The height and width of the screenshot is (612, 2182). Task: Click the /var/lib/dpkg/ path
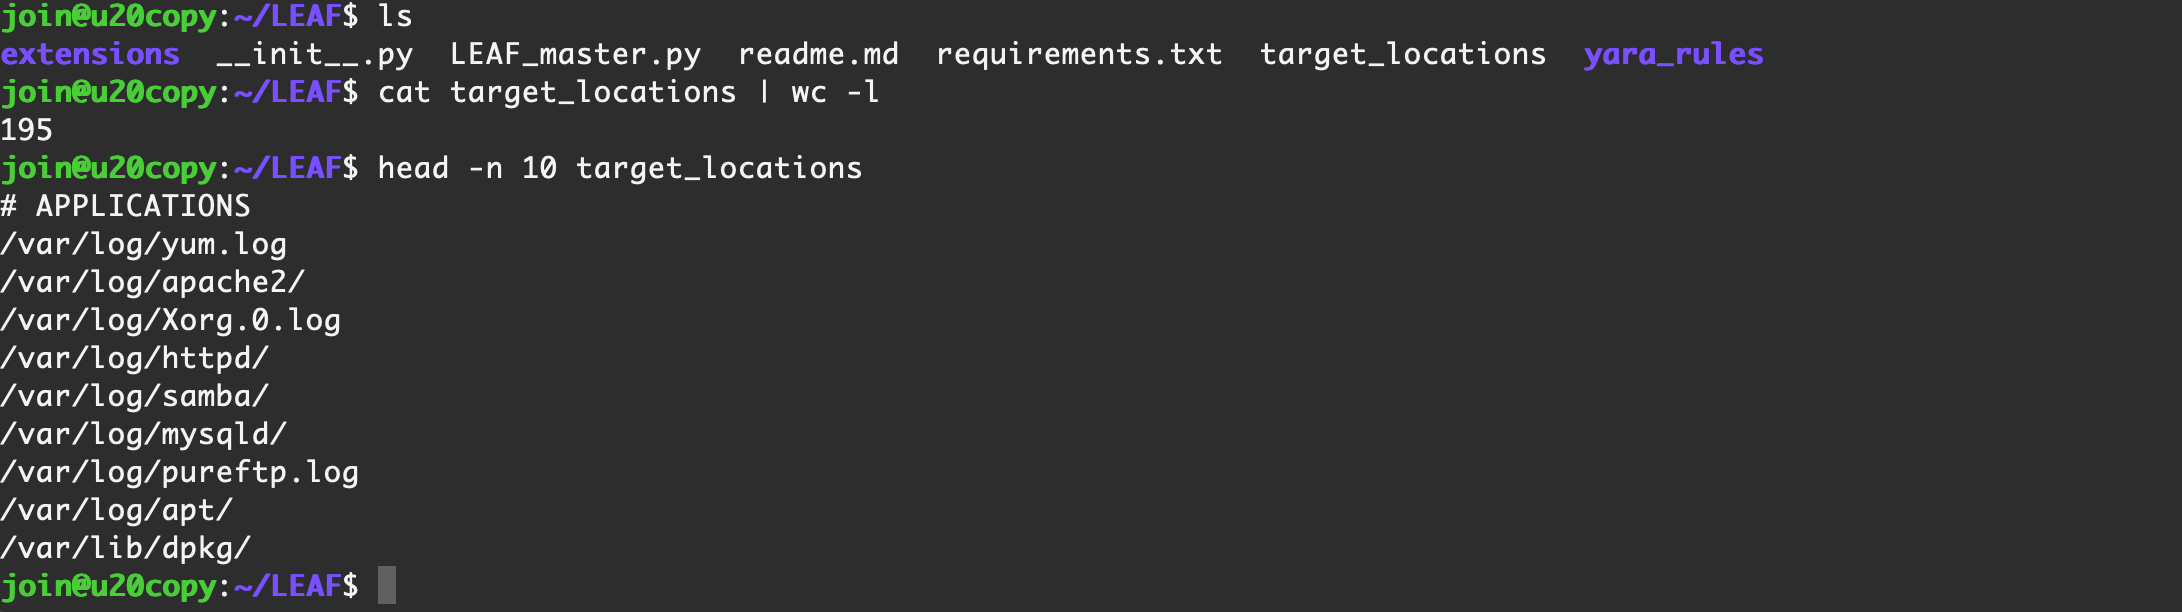click(126, 548)
